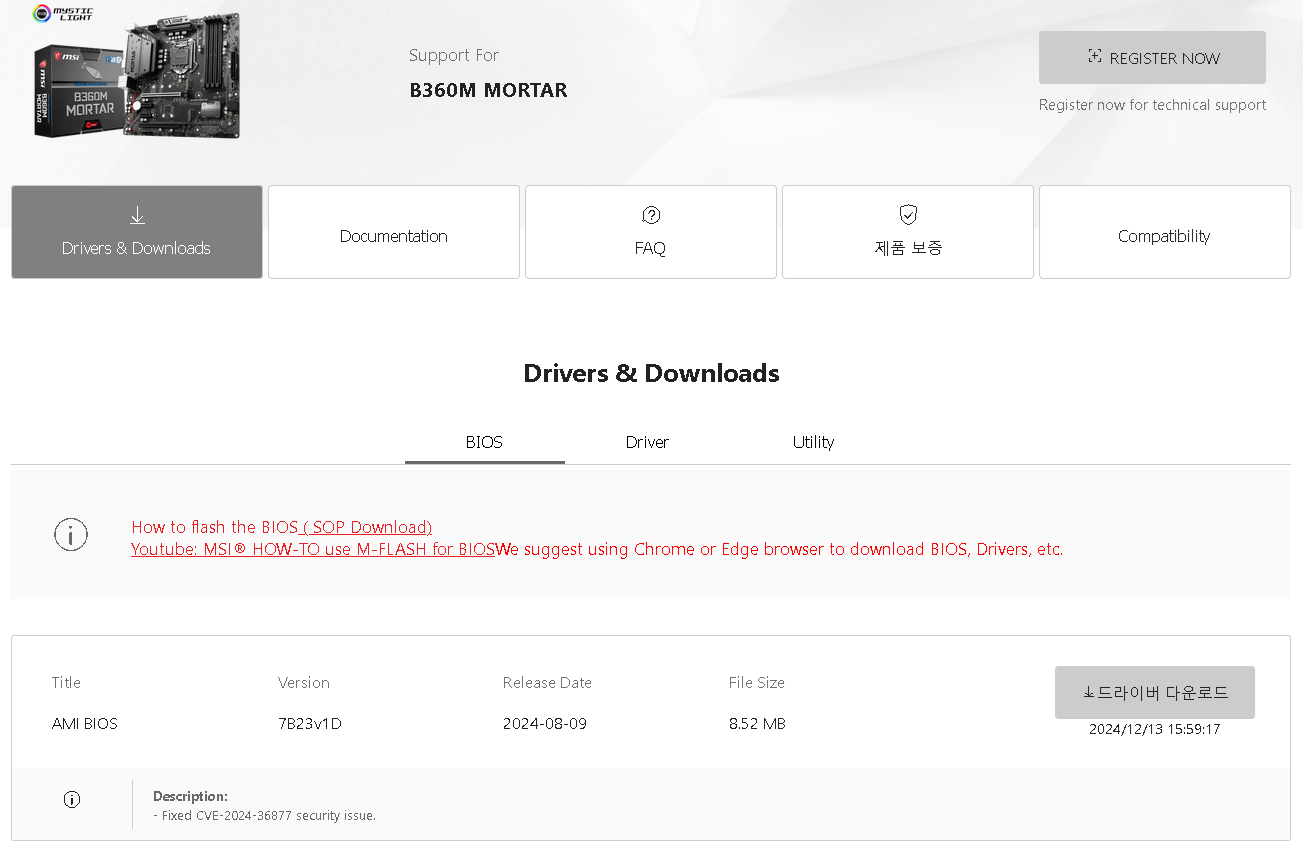This screenshot has width=1303, height=849.
Task: Click the Drivers & Downloads section heading
Action: pos(651,373)
